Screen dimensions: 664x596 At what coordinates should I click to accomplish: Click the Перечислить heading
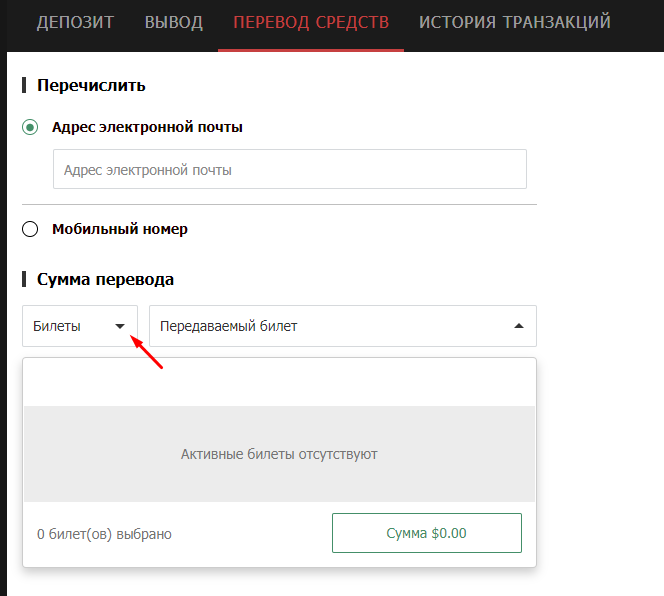coord(91,85)
